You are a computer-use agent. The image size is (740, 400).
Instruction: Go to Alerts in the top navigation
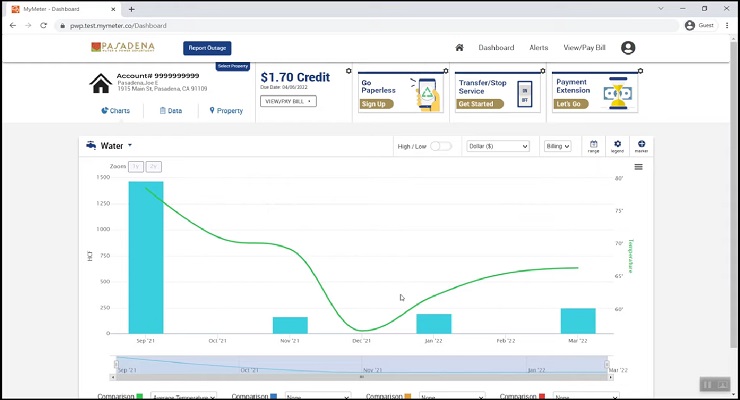538,47
